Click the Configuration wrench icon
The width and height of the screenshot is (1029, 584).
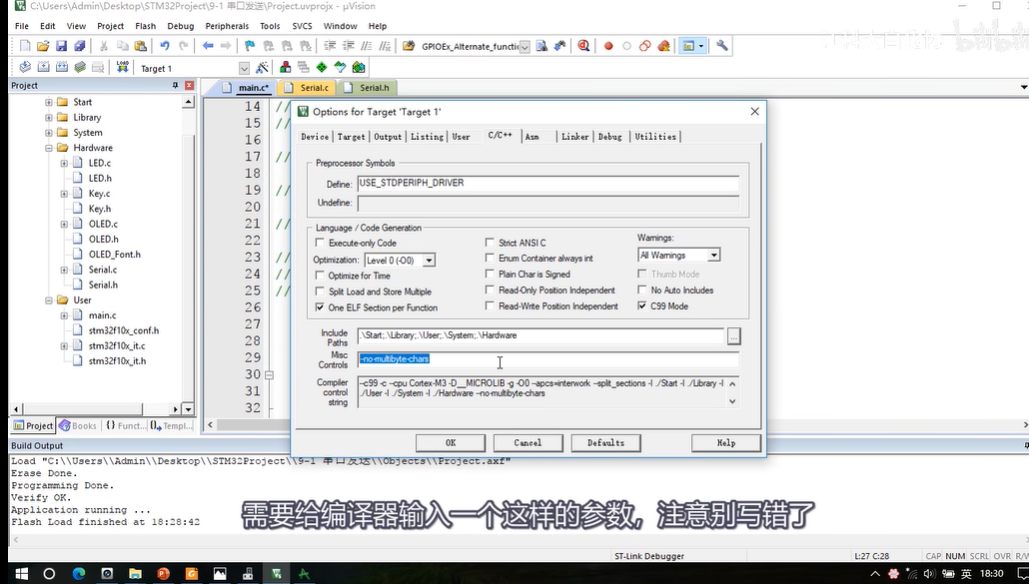pos(722,46)
